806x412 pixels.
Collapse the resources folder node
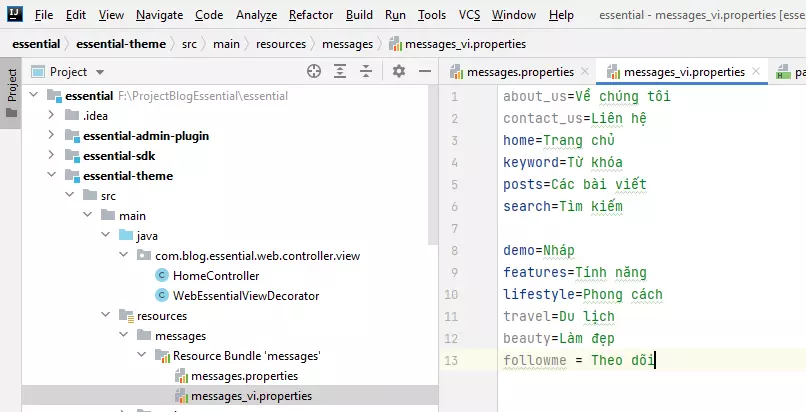coord(107,316)
